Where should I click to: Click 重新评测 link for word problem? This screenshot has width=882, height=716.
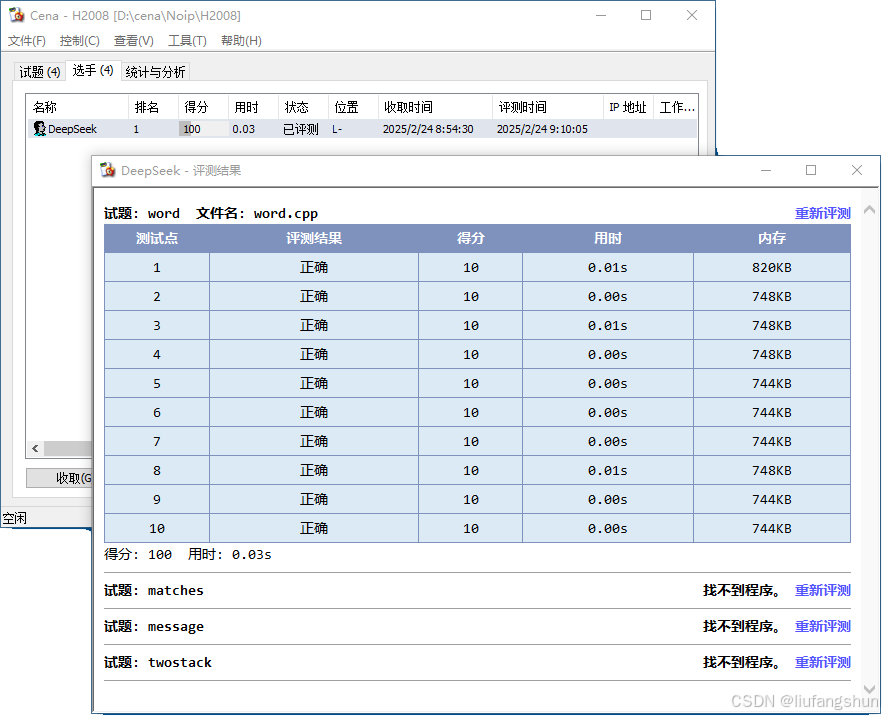tap(822, 213)
